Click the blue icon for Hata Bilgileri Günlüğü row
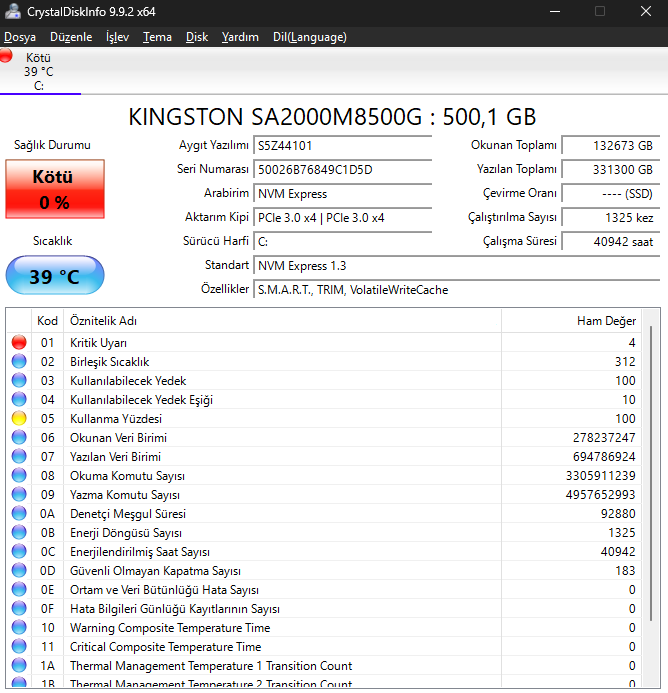 click(x=19, y=608)
